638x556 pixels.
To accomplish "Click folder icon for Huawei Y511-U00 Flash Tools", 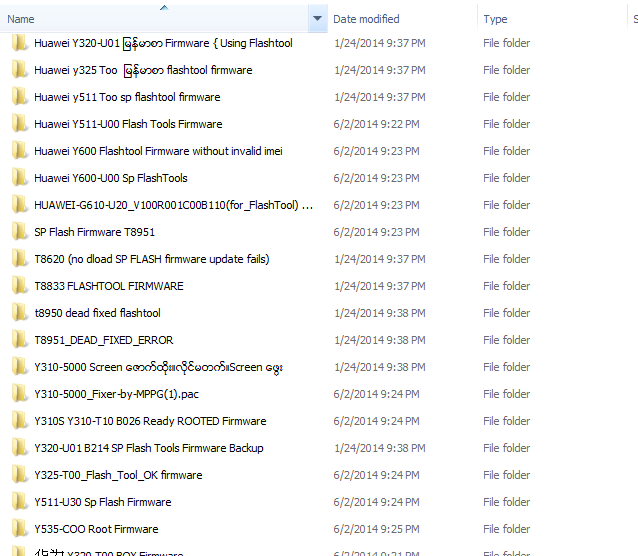I will coord(19,124).
